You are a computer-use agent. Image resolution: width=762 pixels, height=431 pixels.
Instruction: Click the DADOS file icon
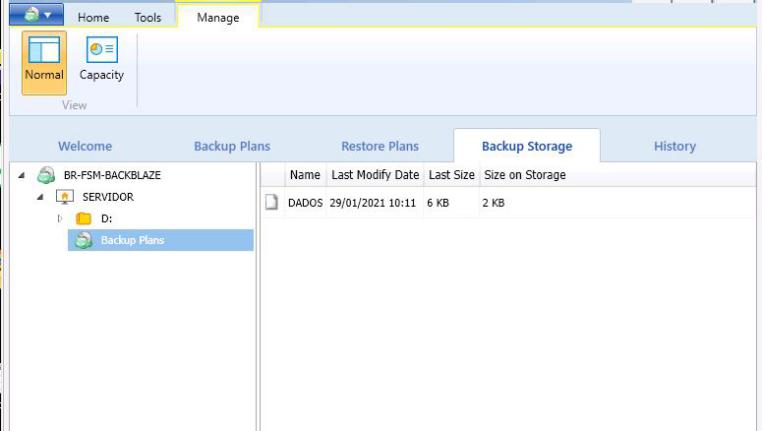click(271, 202)
